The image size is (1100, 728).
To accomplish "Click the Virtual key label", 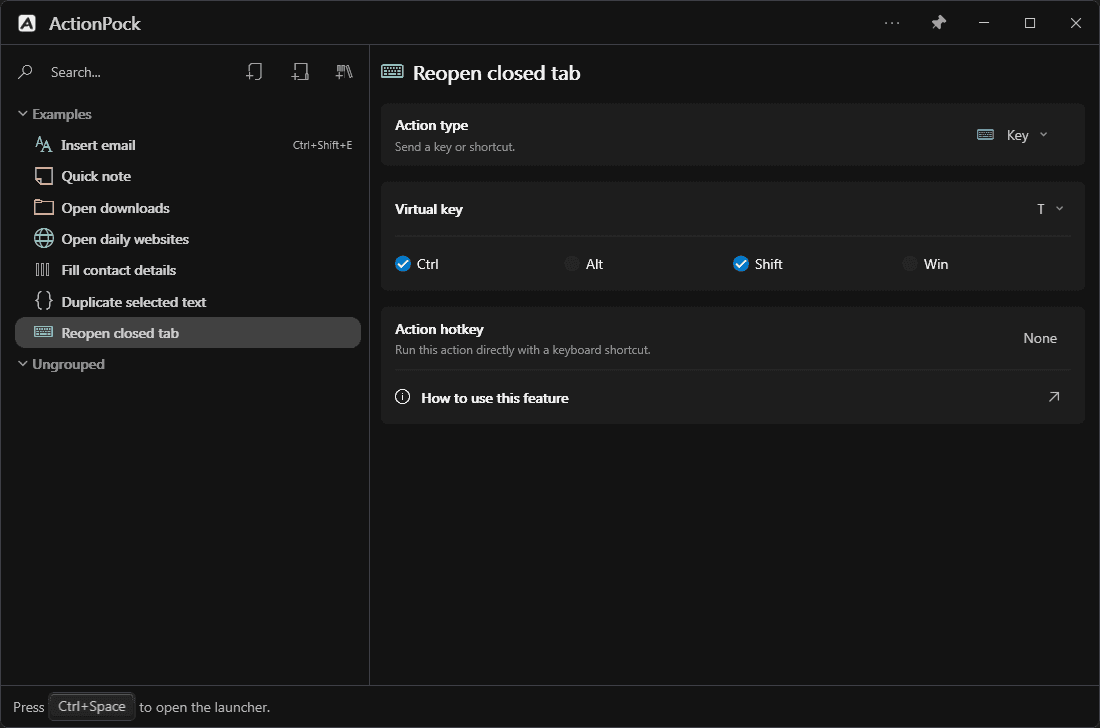I will coord(429,209).
